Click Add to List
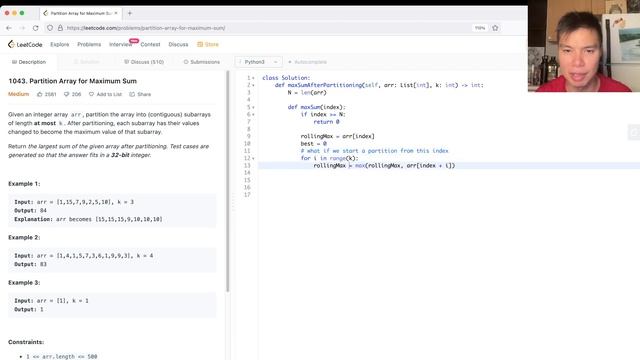640x360 pixels. [105, 94]
